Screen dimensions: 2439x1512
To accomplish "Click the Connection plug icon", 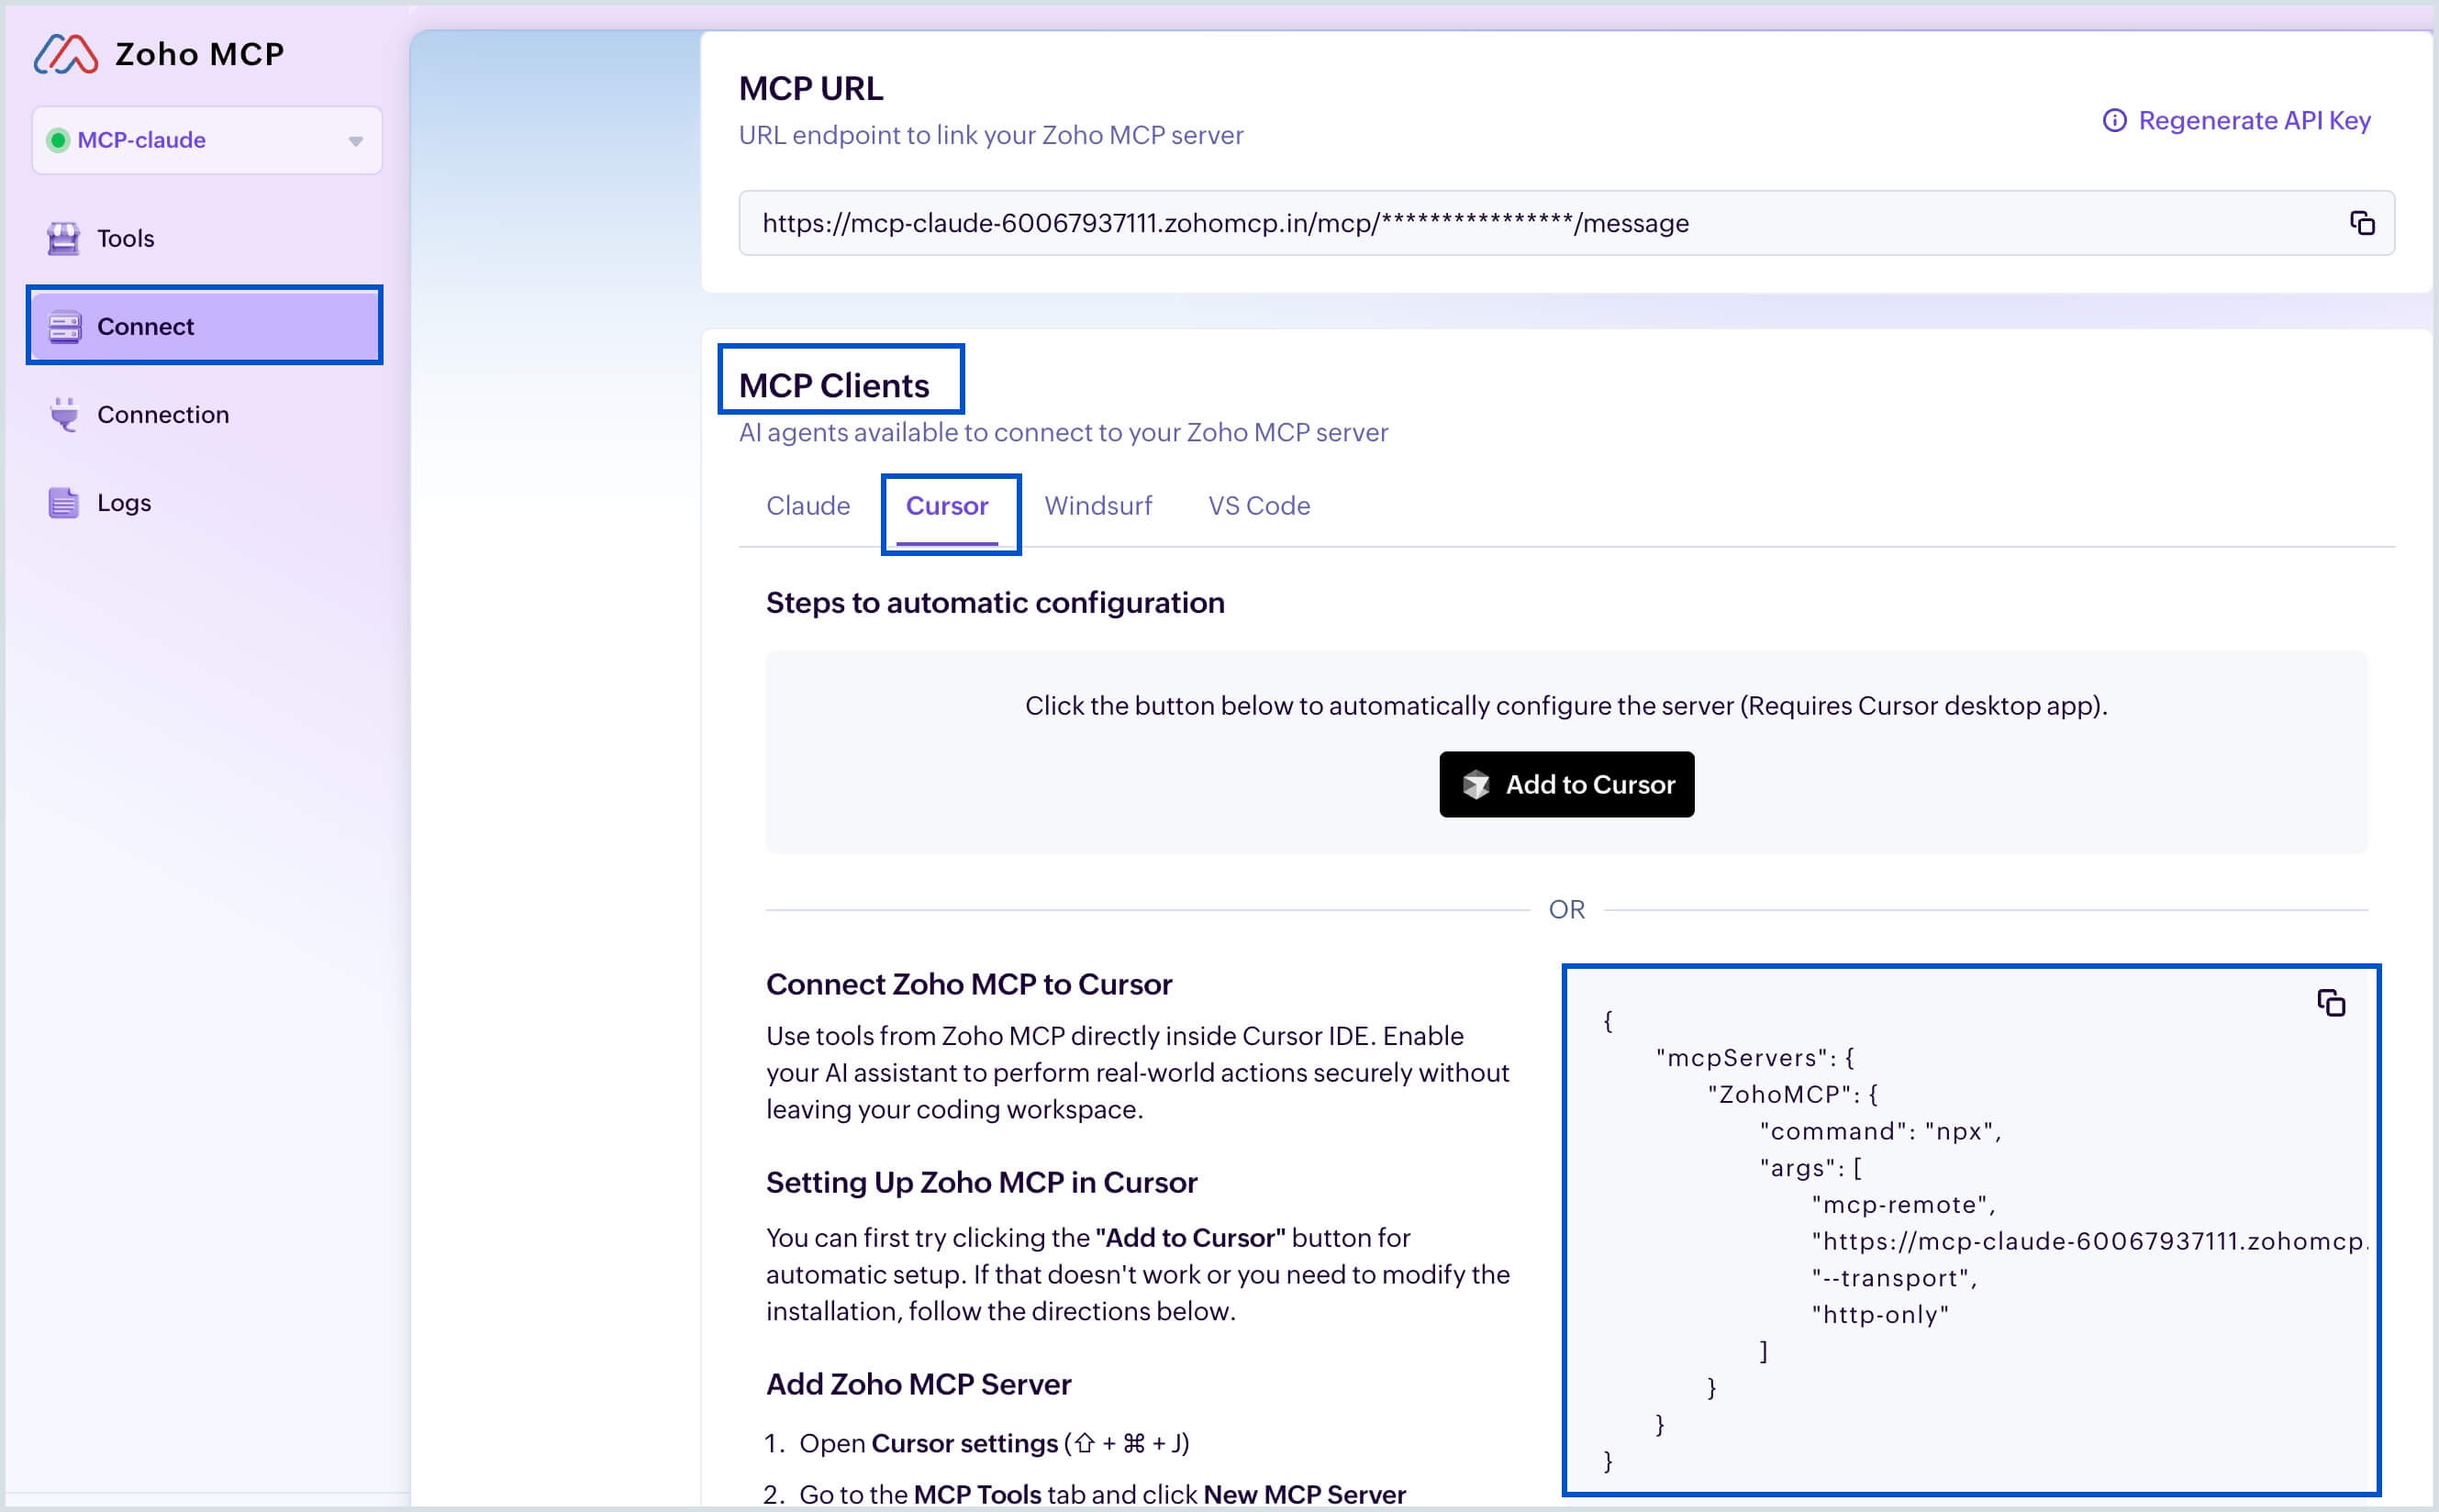I will [x=64, y=414].
